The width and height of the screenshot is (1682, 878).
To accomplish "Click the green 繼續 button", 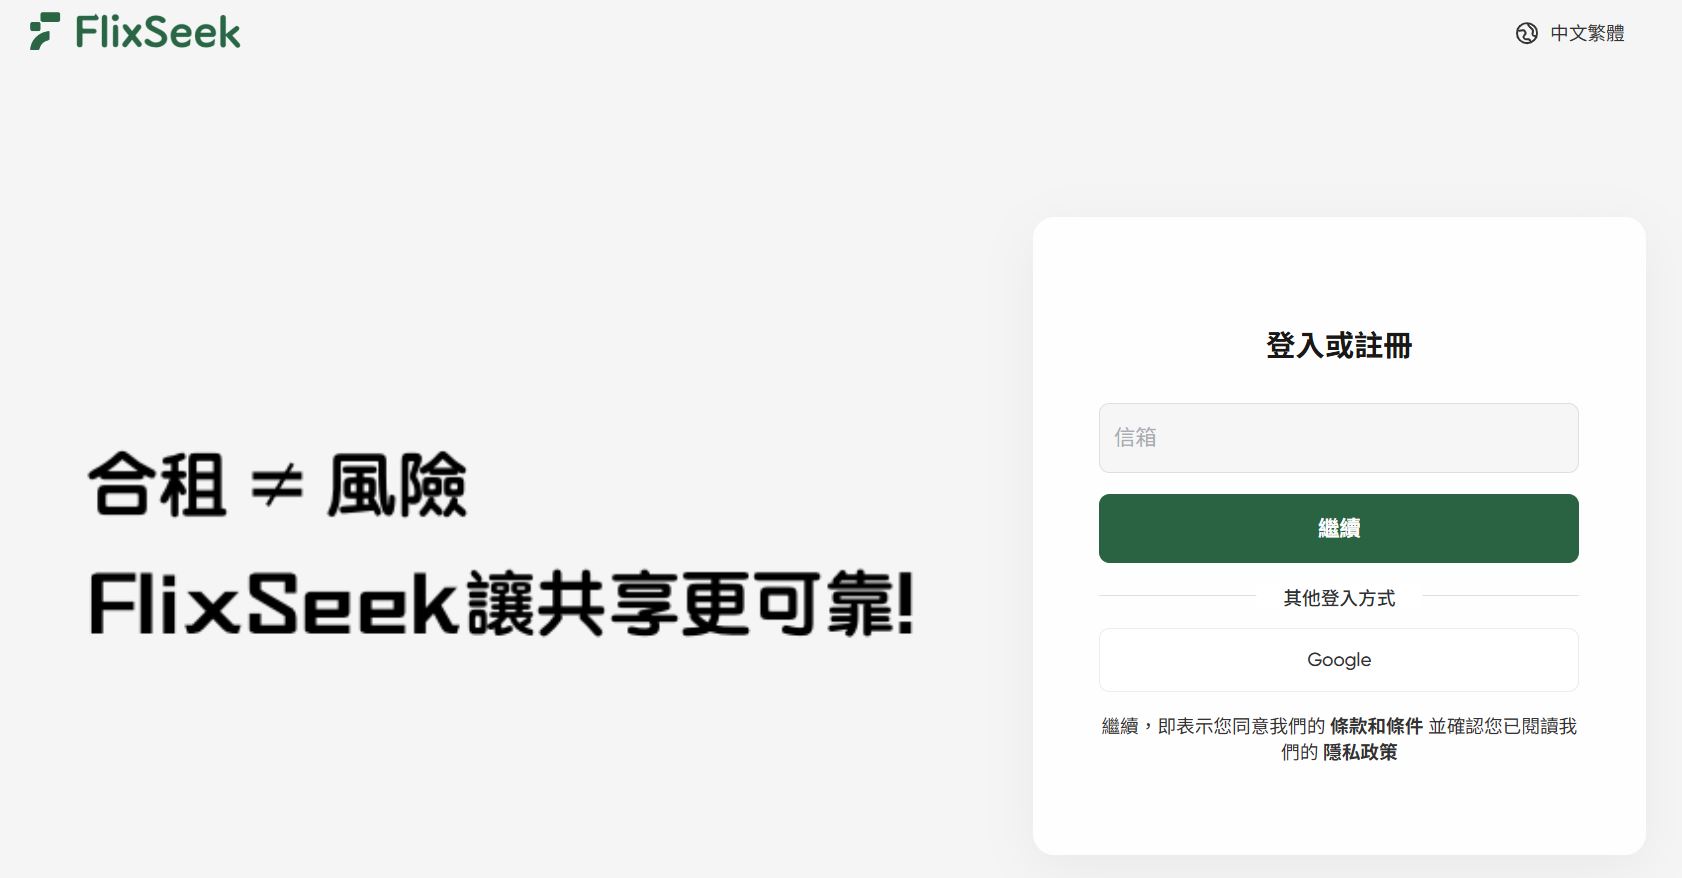I will click(x=1338, y=528).
